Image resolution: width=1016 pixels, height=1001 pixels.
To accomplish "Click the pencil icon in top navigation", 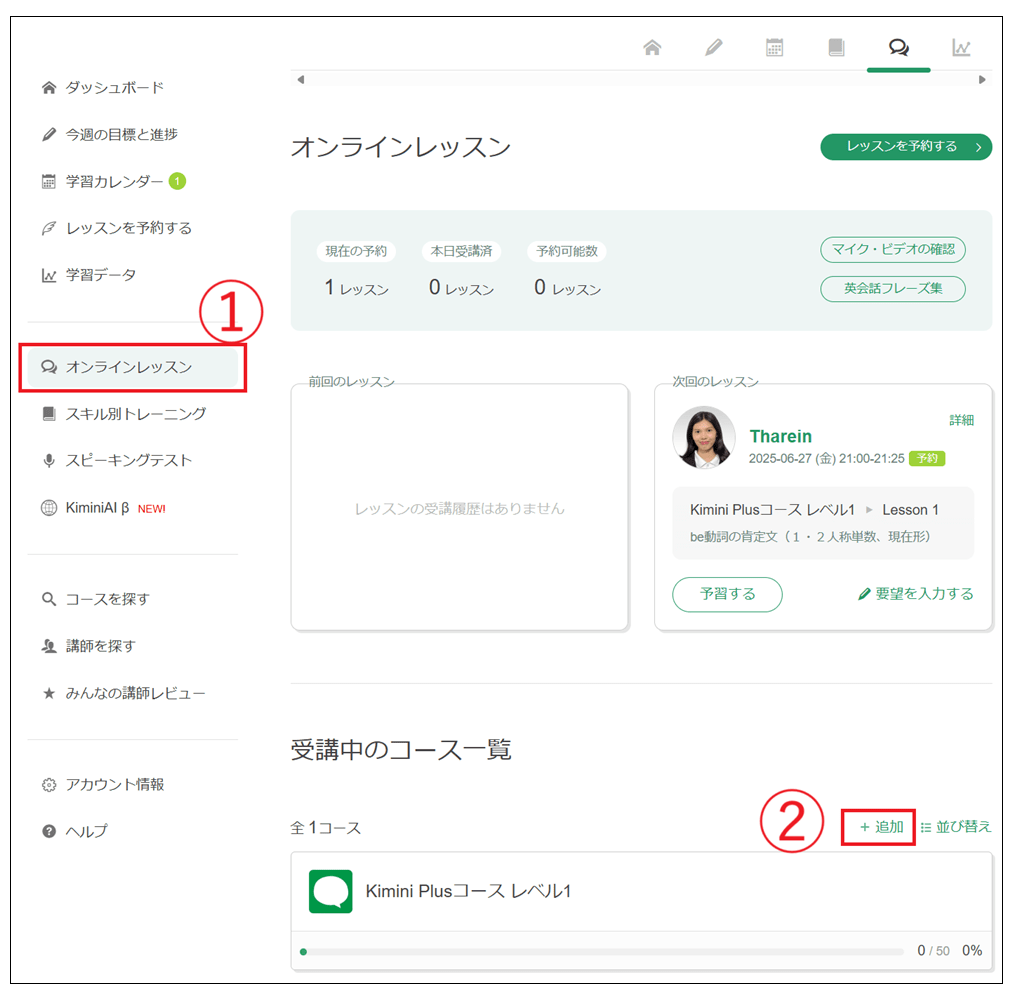I will [713, 48].
